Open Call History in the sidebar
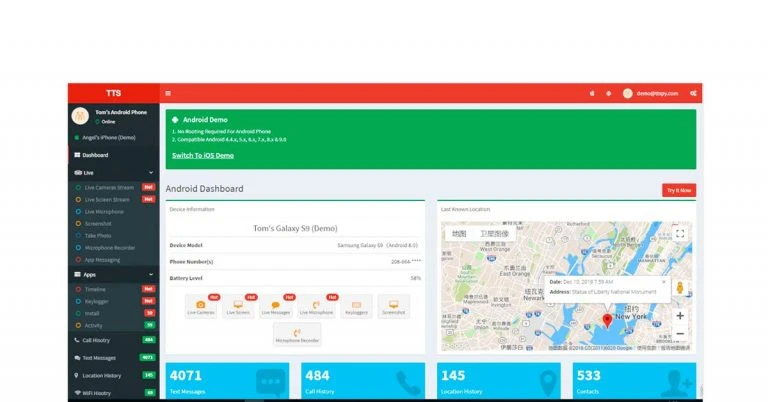The height and width of the screenshot is (402, 768). pos(97,340)
